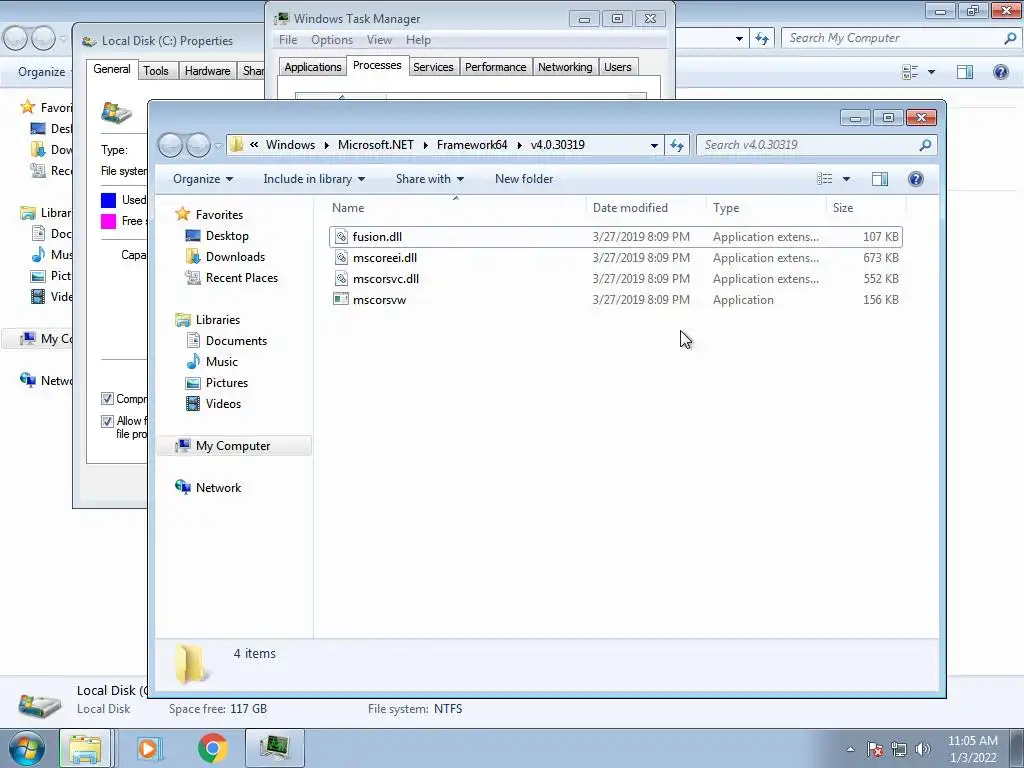Select the fusion.dll file icon
Screen dimensions: 1024x768
coord(341,237)
